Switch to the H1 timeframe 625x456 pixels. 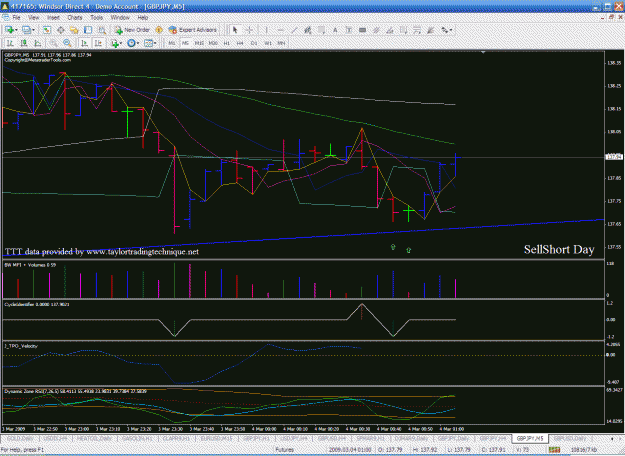[226, 43]
